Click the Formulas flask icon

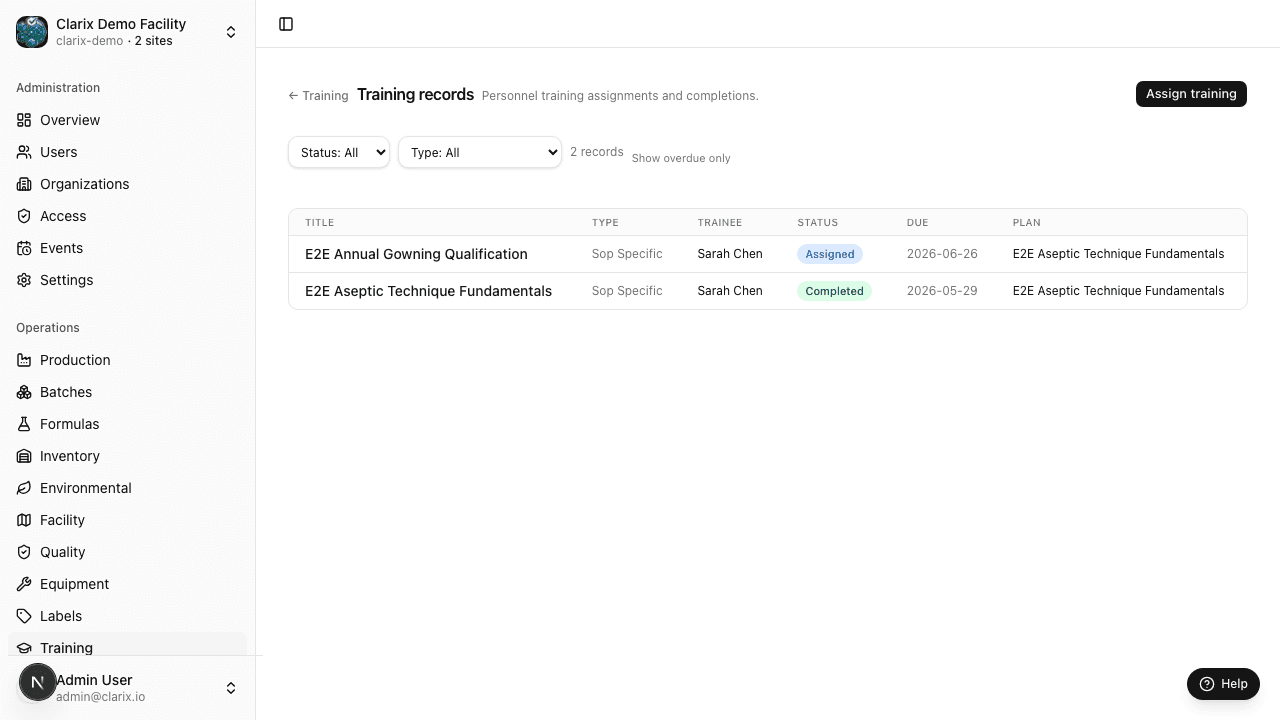(x=24, y=424)
